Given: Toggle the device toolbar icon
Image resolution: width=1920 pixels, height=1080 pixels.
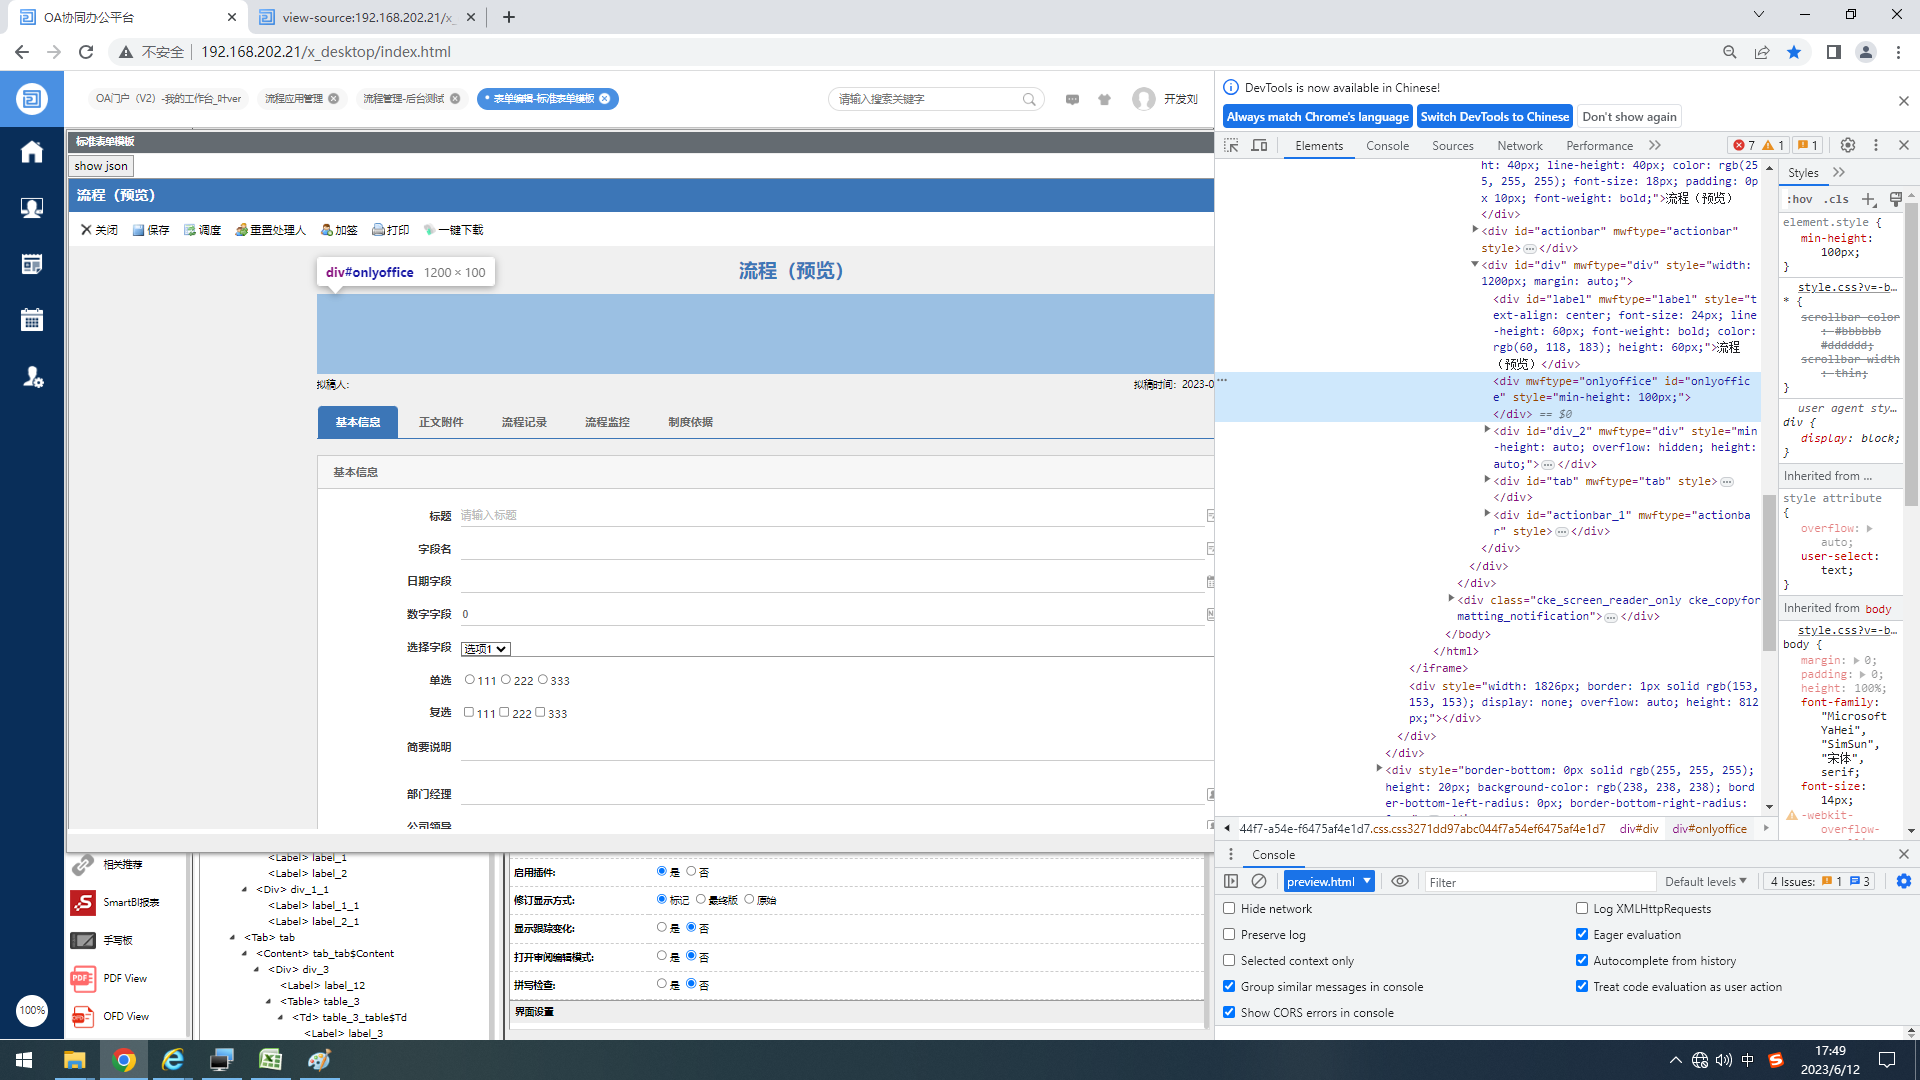Looking at the screenshot, I should [x=1260, y=145].
